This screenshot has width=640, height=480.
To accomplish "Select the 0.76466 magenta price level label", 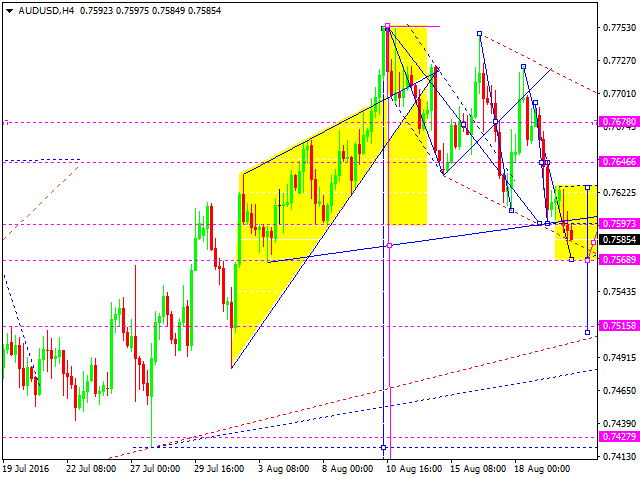I will (x=619, y=162).
